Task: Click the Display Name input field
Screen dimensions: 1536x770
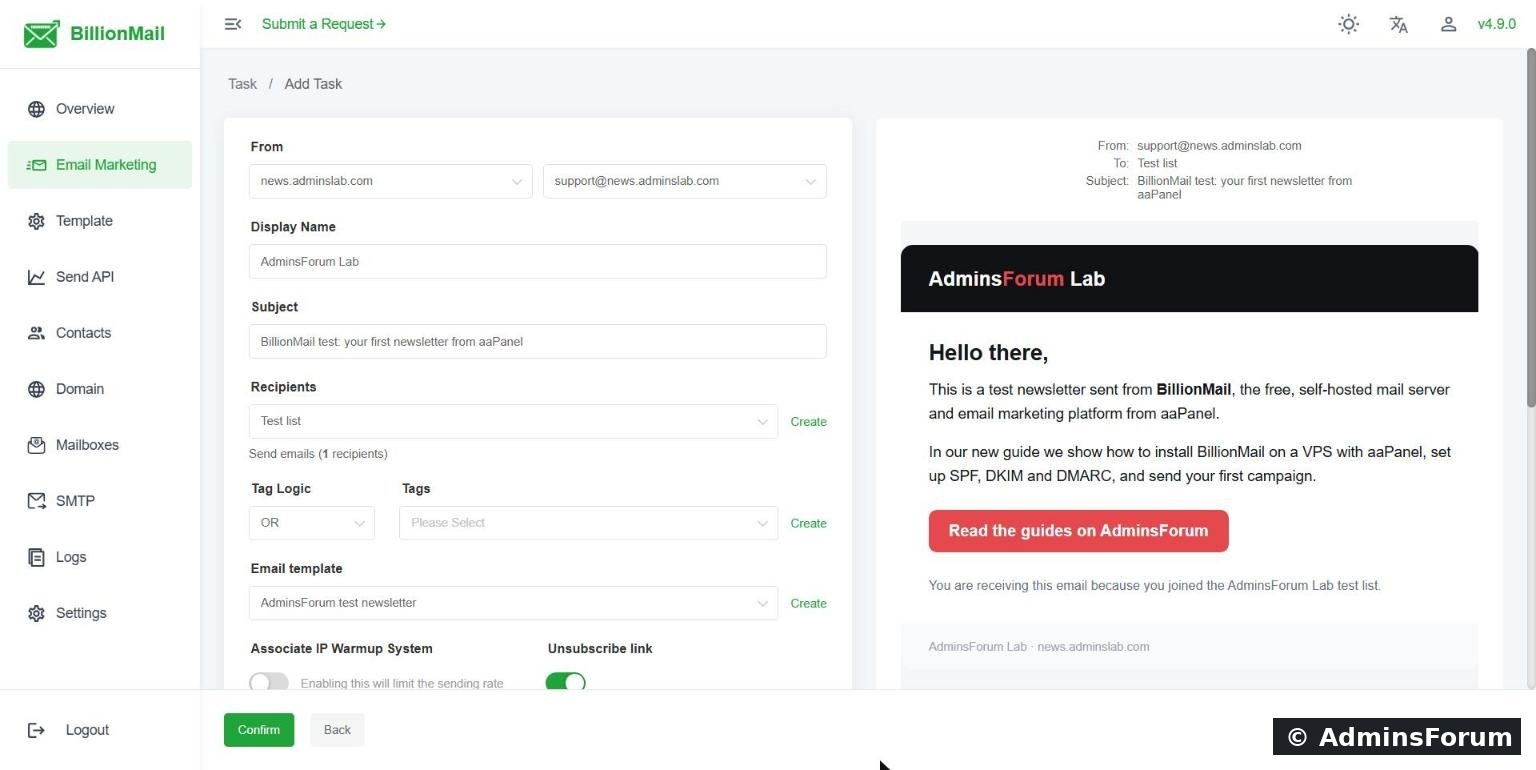Action: tap(538, 261)
